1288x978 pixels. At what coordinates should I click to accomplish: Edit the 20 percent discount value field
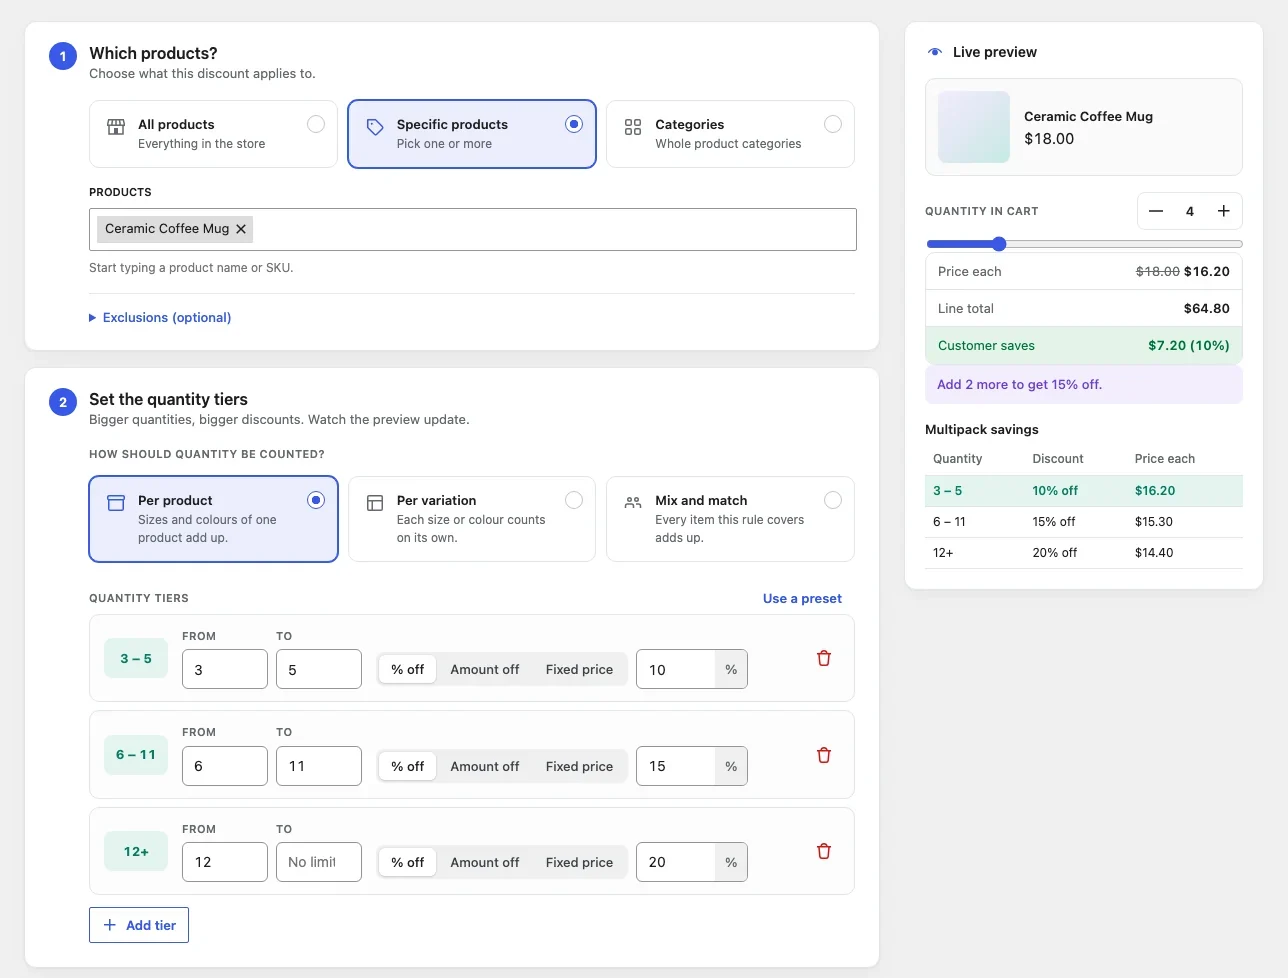tap(676, 862)
